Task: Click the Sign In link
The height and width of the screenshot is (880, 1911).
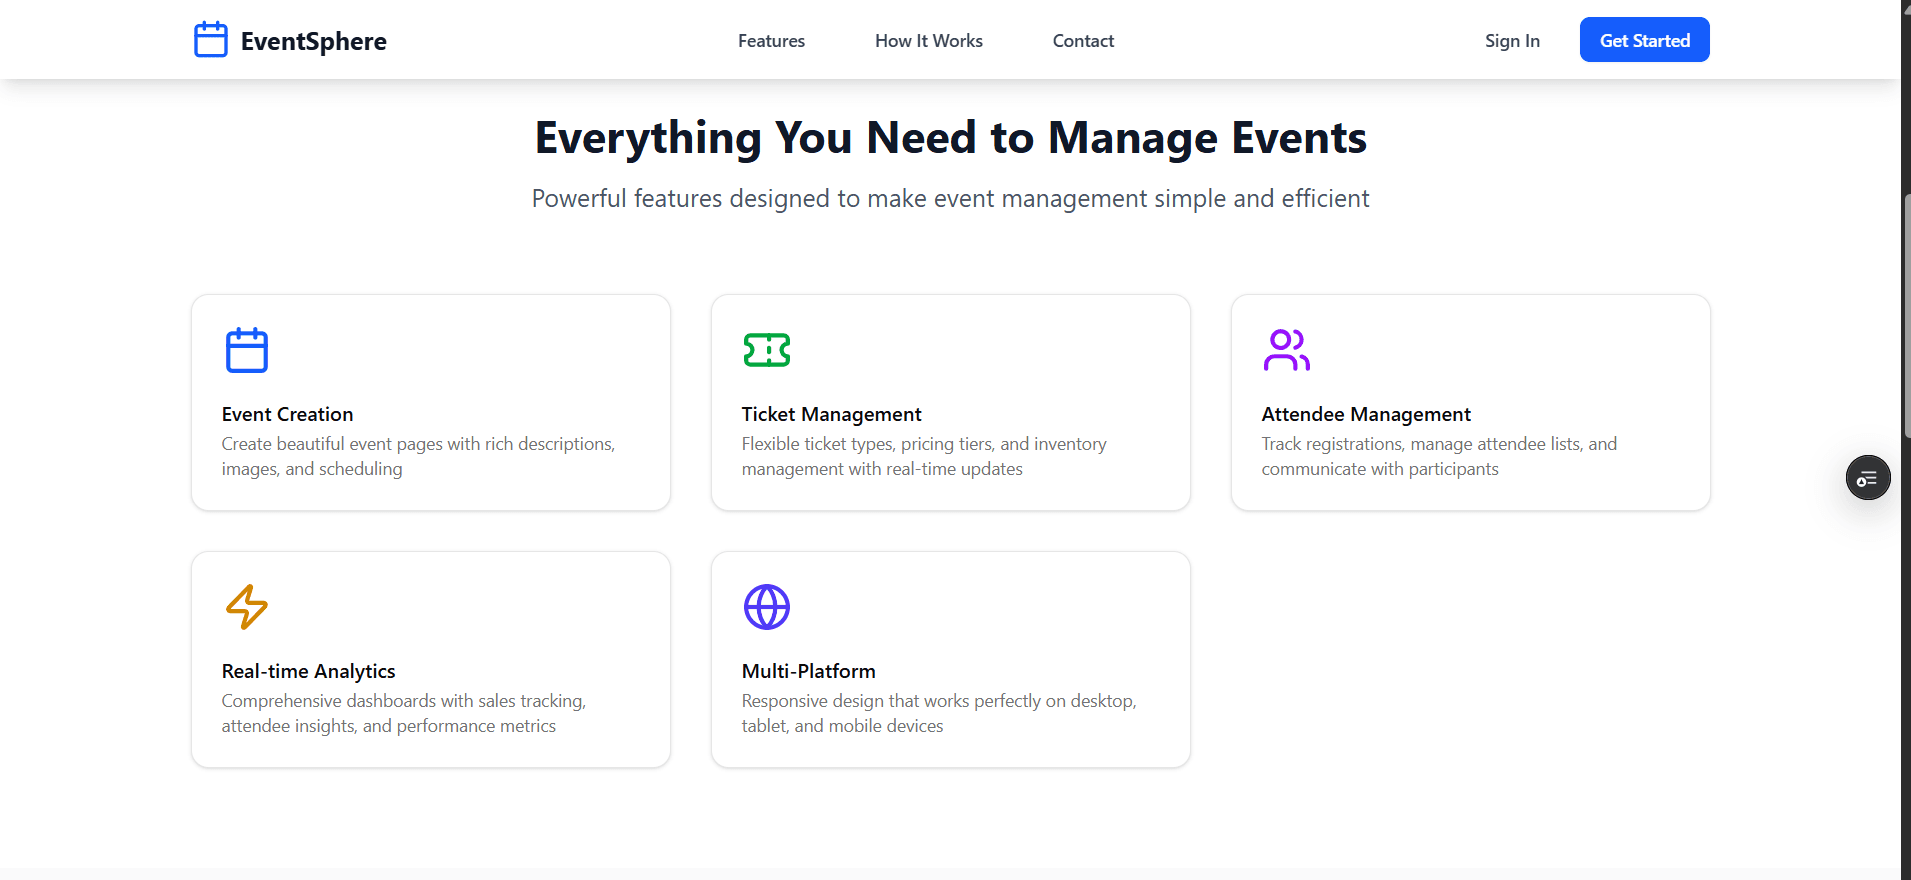Action: click(x=1512, y=41)
